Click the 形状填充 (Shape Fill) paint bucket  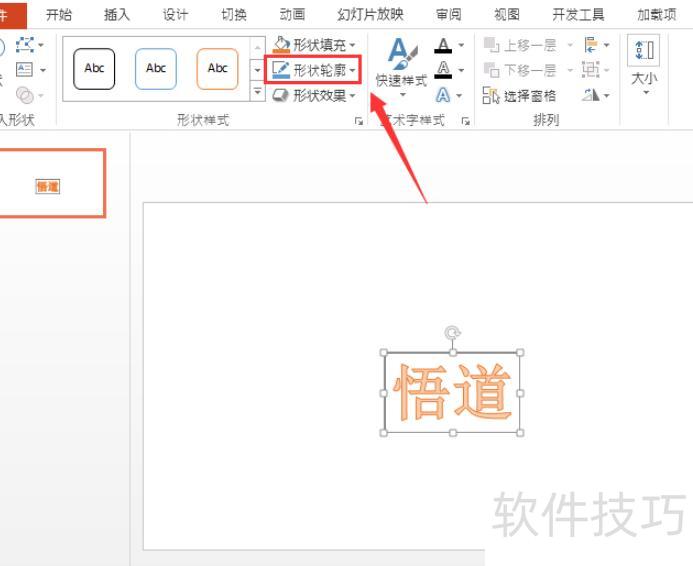282,45
